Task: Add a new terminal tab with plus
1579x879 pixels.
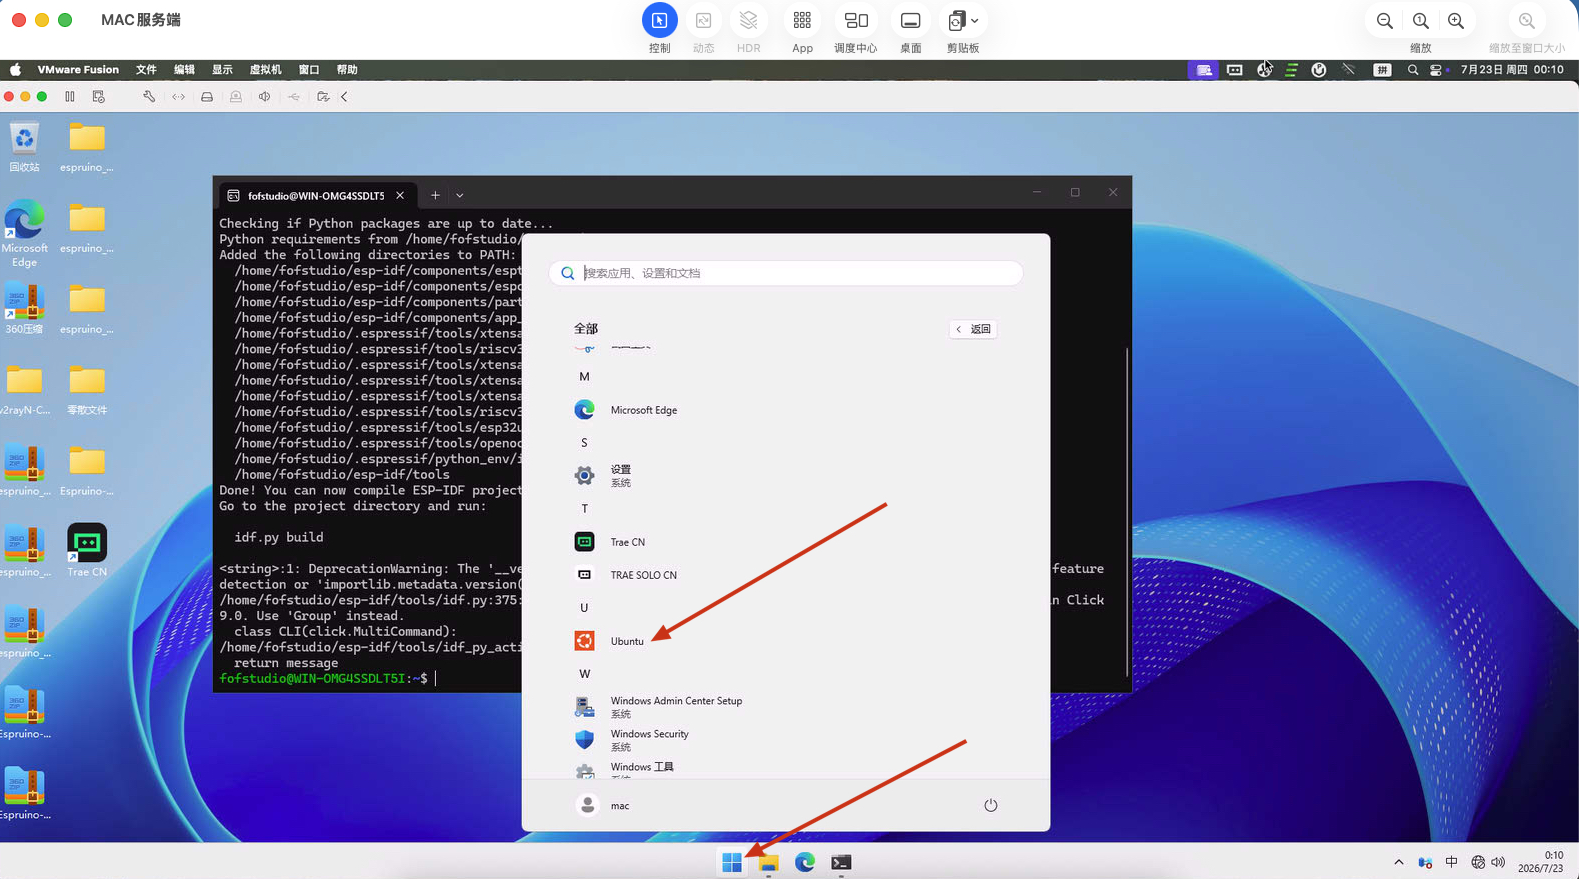Action: tap(435, 196)
